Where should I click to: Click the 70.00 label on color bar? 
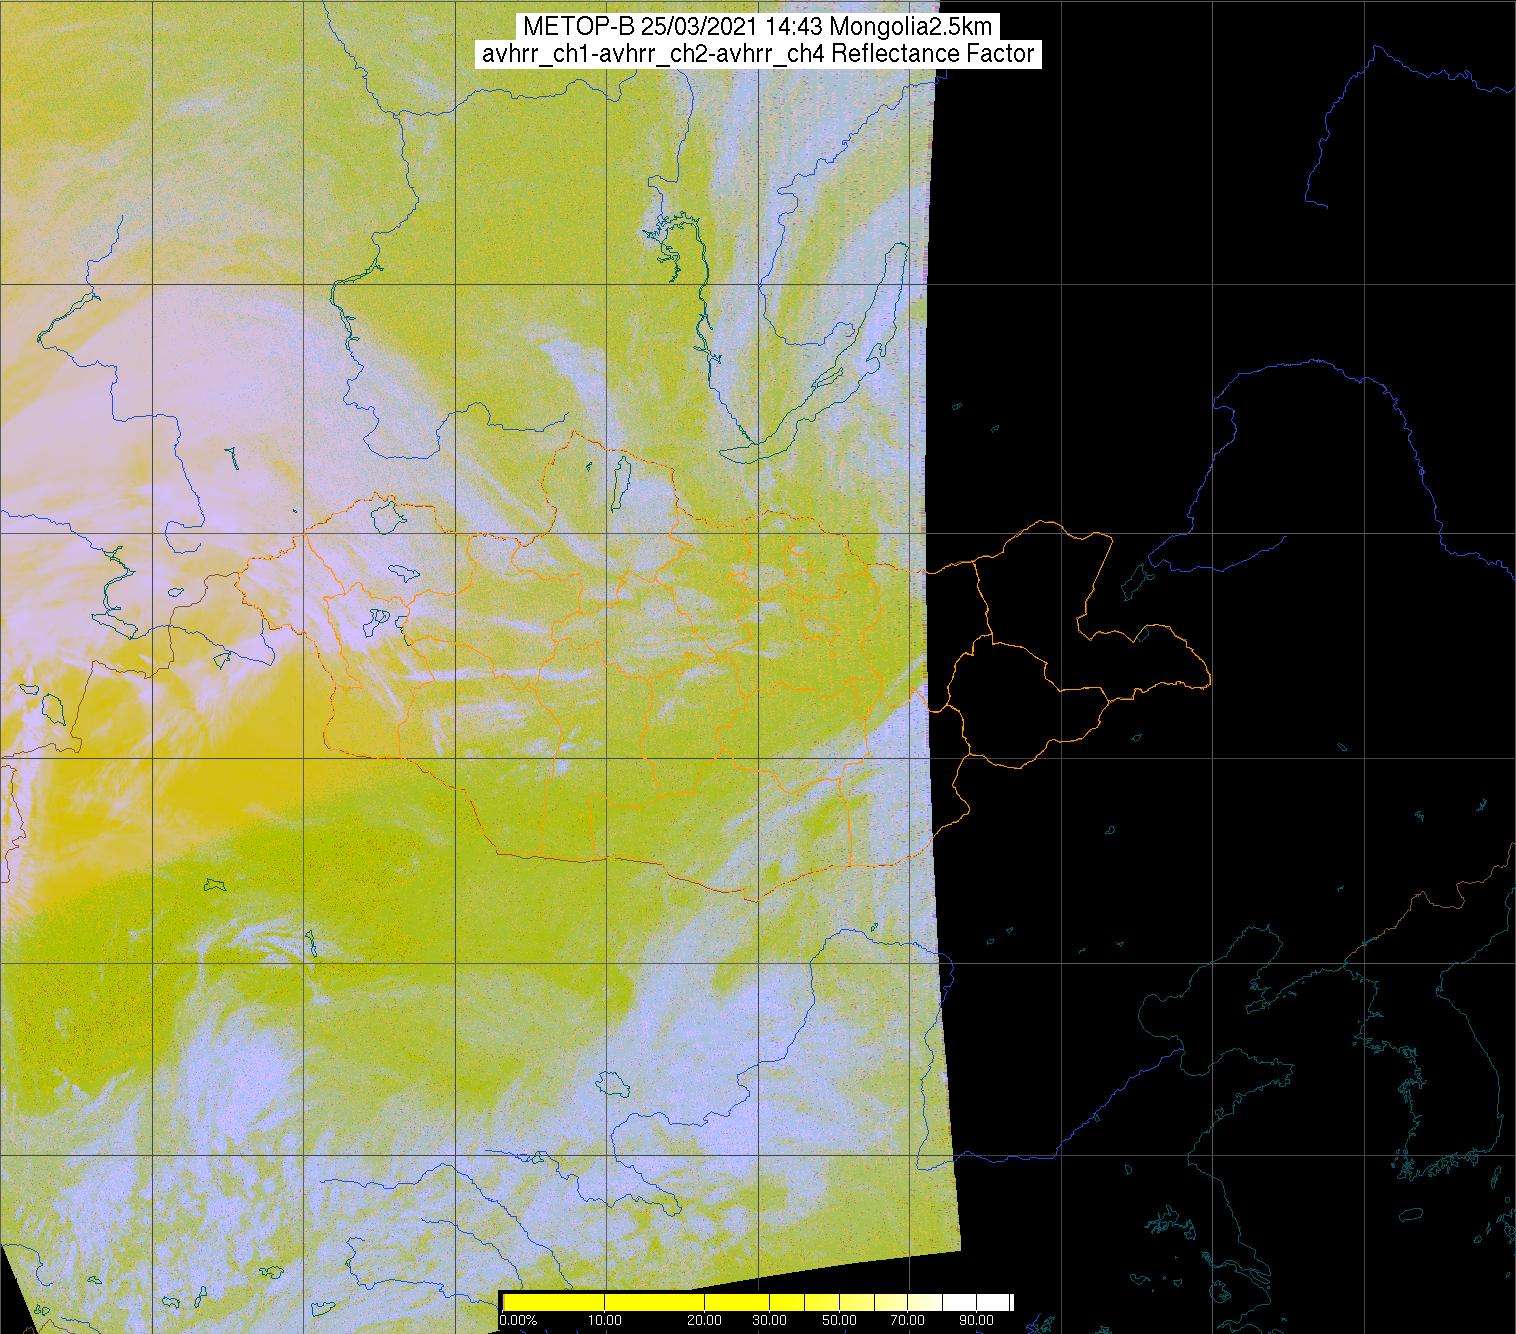(908, 1321)
